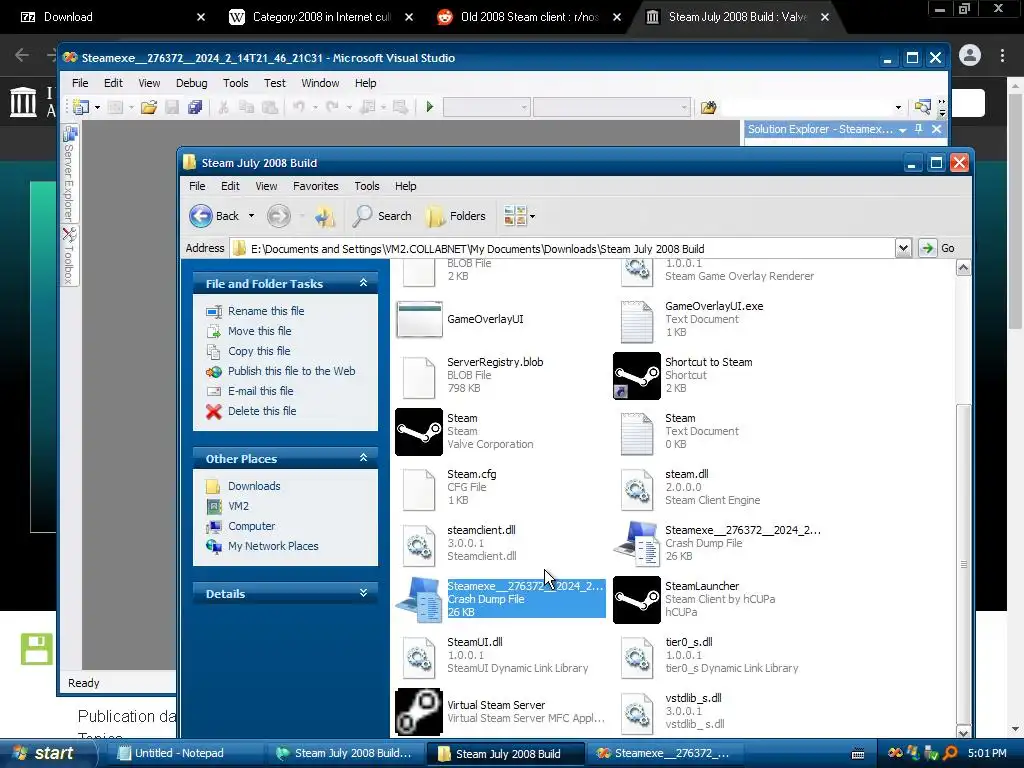Image resolution: width=1024 pixels, height=768 pixels.
Task: Open VM2 under Other Places
Action: pos(238,506)
